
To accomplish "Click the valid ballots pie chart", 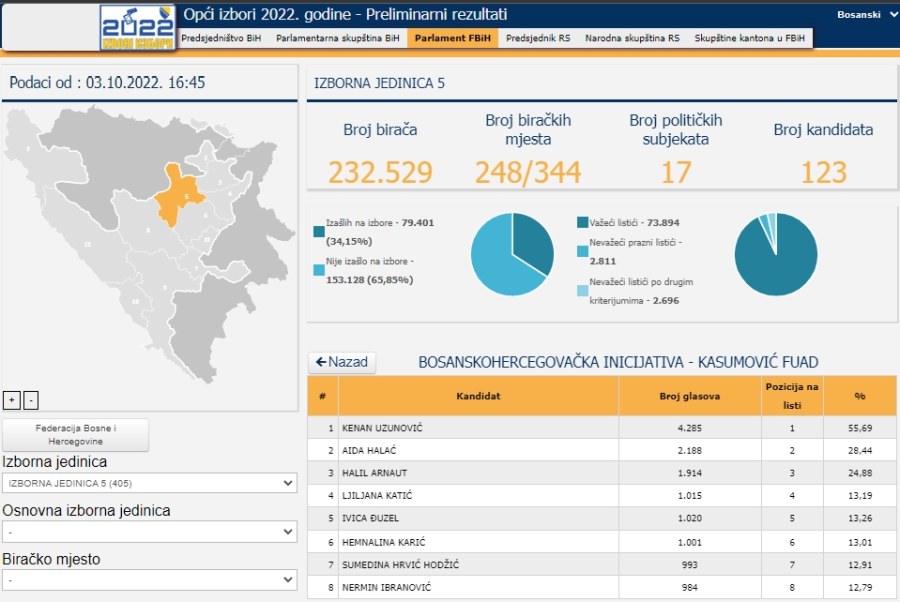I will coord(775,254).
